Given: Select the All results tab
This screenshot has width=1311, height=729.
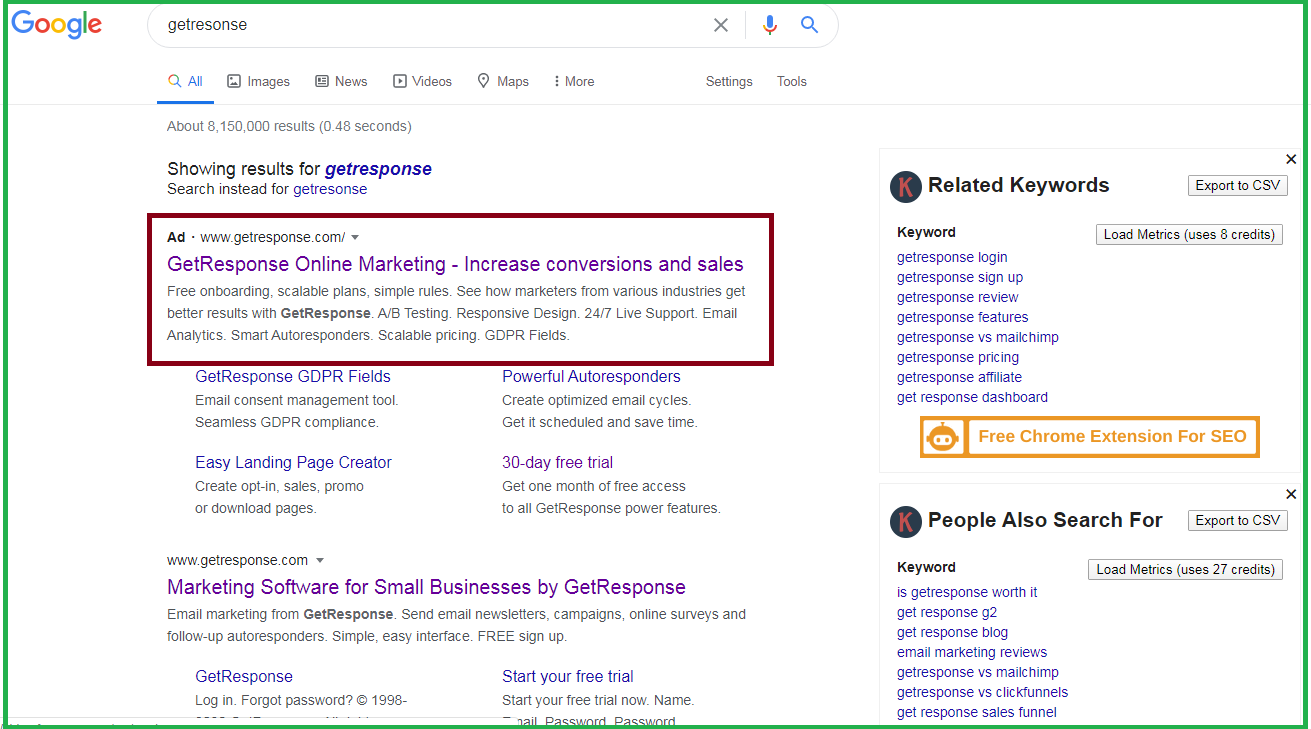Looking at the screenshot, I should 185,82.
